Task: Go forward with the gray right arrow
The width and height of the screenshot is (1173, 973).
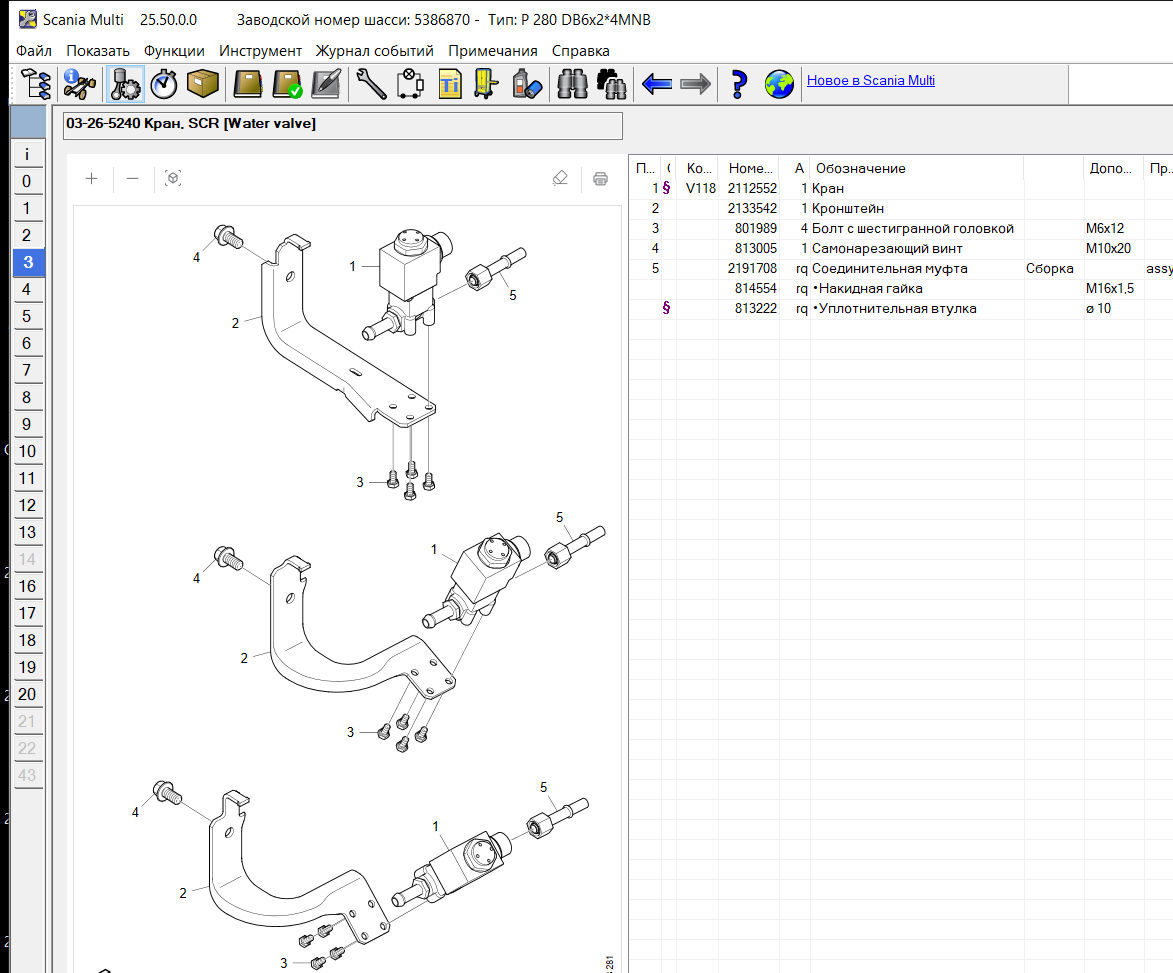Action: coord(696,84)
